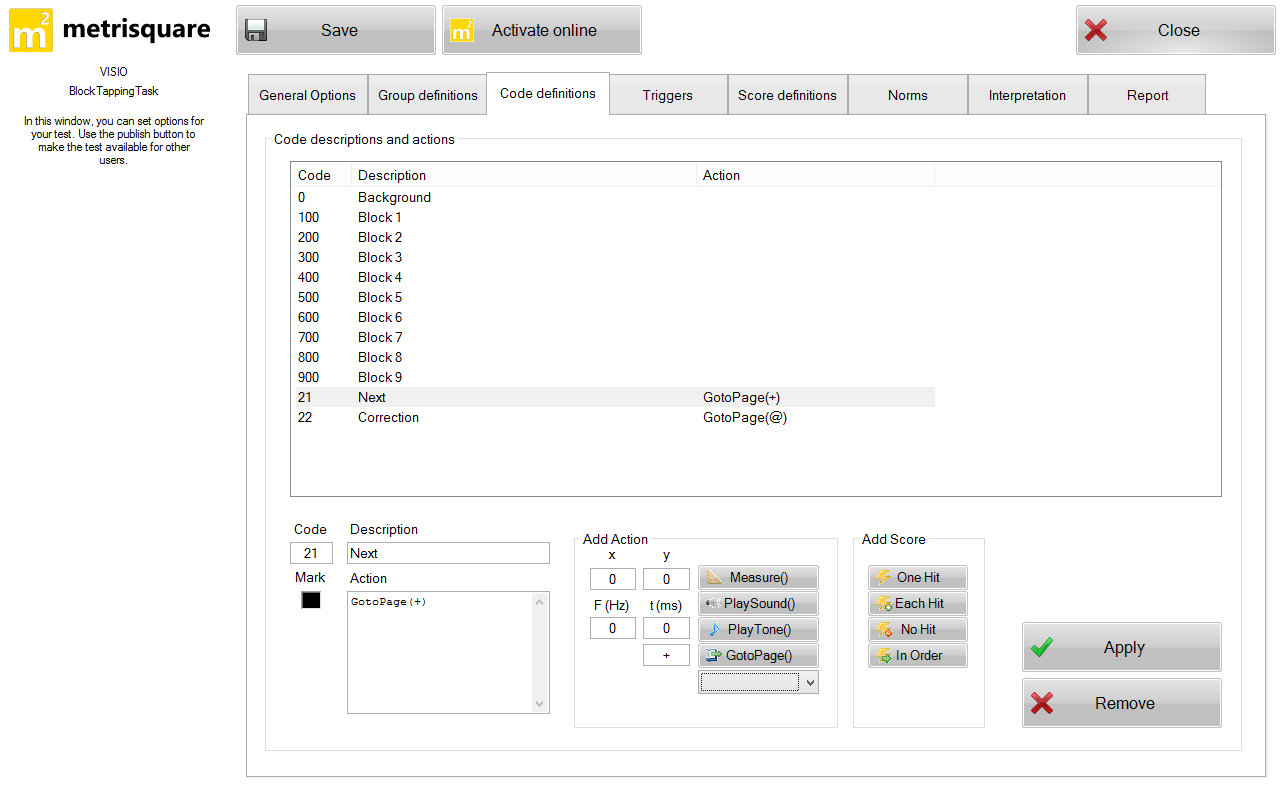The width and height of the screenshot is (1280, 800).
Task: Go to the General Options tab
Action: coord(307,95)
